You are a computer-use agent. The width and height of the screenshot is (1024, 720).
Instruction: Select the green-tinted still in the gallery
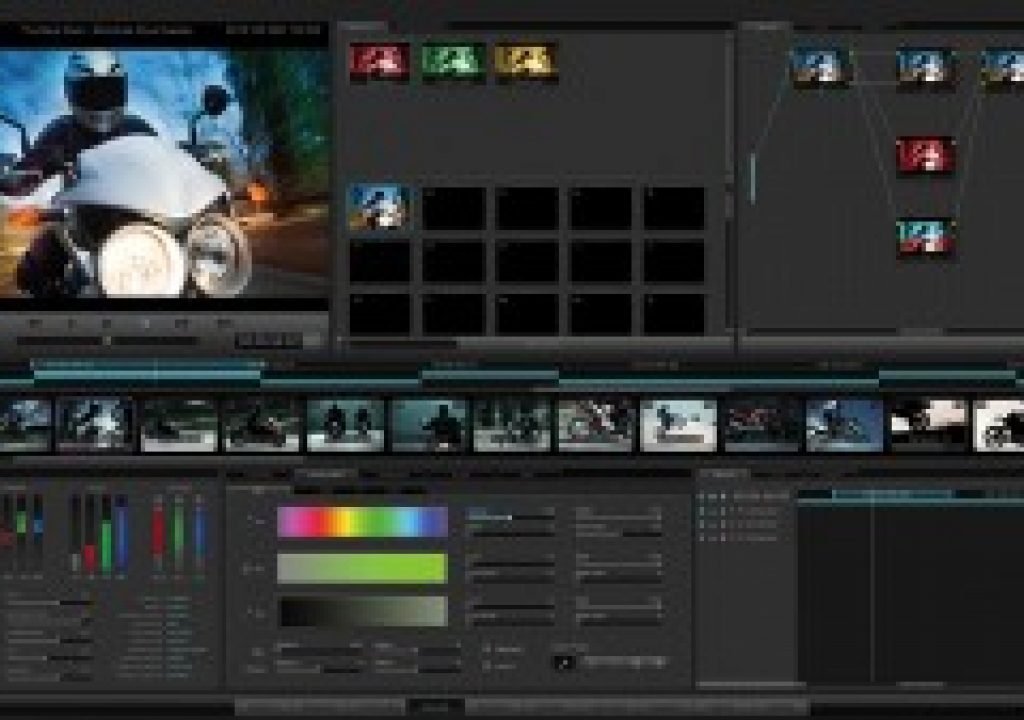[453, 62]
